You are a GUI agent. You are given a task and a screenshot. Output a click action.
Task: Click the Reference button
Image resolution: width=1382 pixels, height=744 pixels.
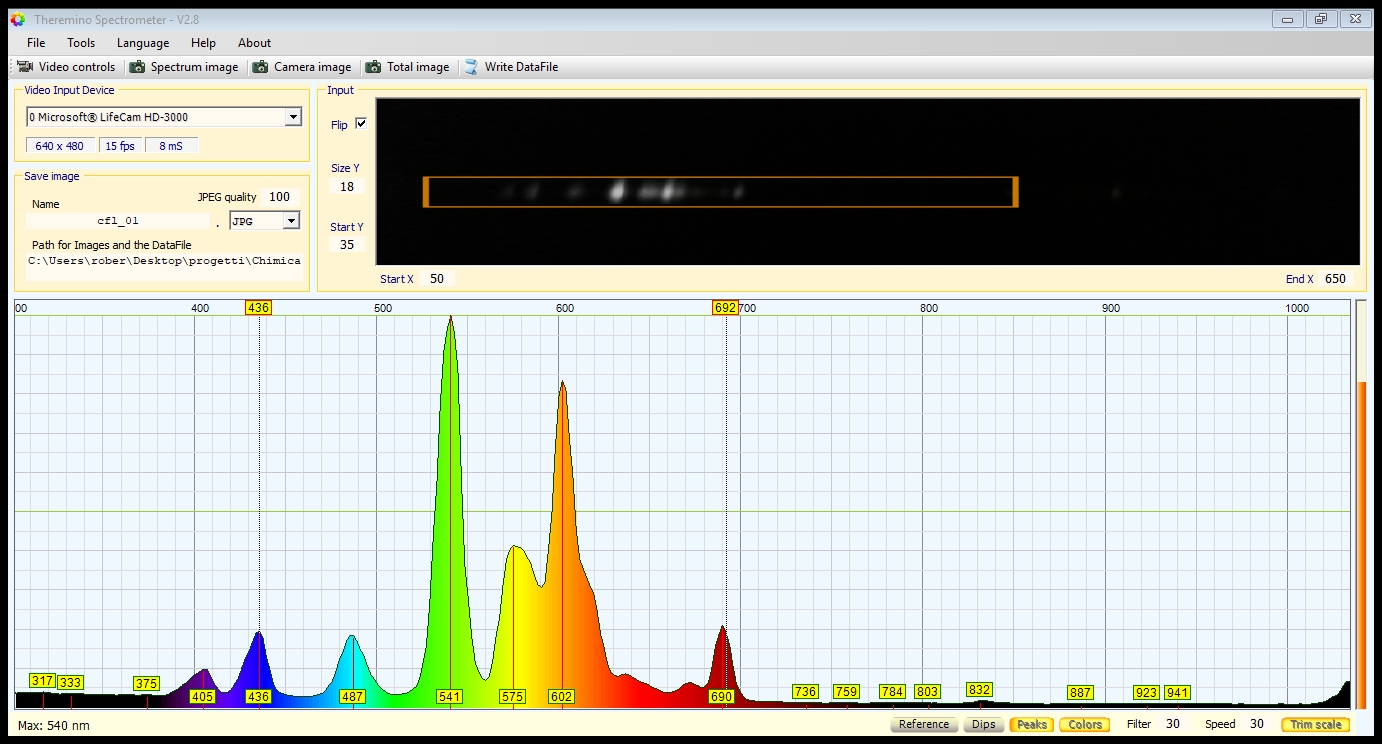(x=923, y=724)
